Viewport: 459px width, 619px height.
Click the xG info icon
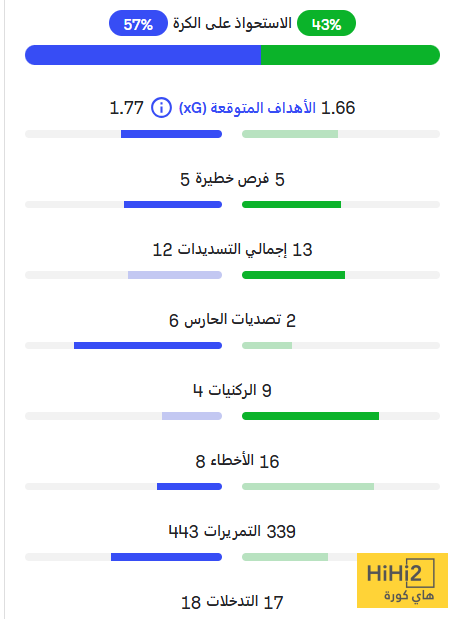[161, 107]
